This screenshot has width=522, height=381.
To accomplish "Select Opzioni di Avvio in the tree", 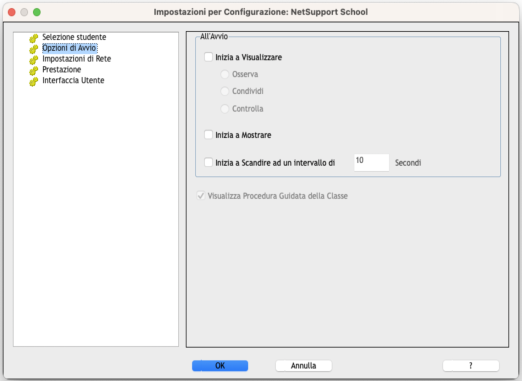I will 69,48.
